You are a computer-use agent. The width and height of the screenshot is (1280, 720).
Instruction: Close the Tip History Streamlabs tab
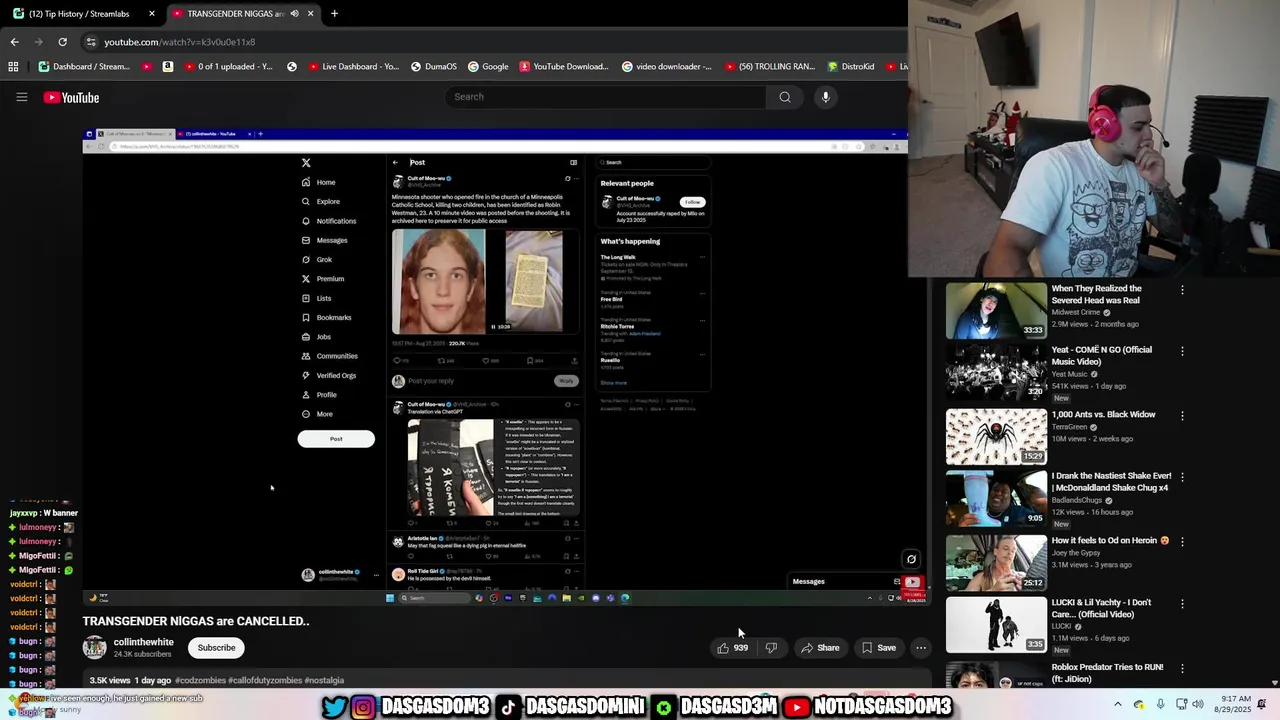click(152, 14)
